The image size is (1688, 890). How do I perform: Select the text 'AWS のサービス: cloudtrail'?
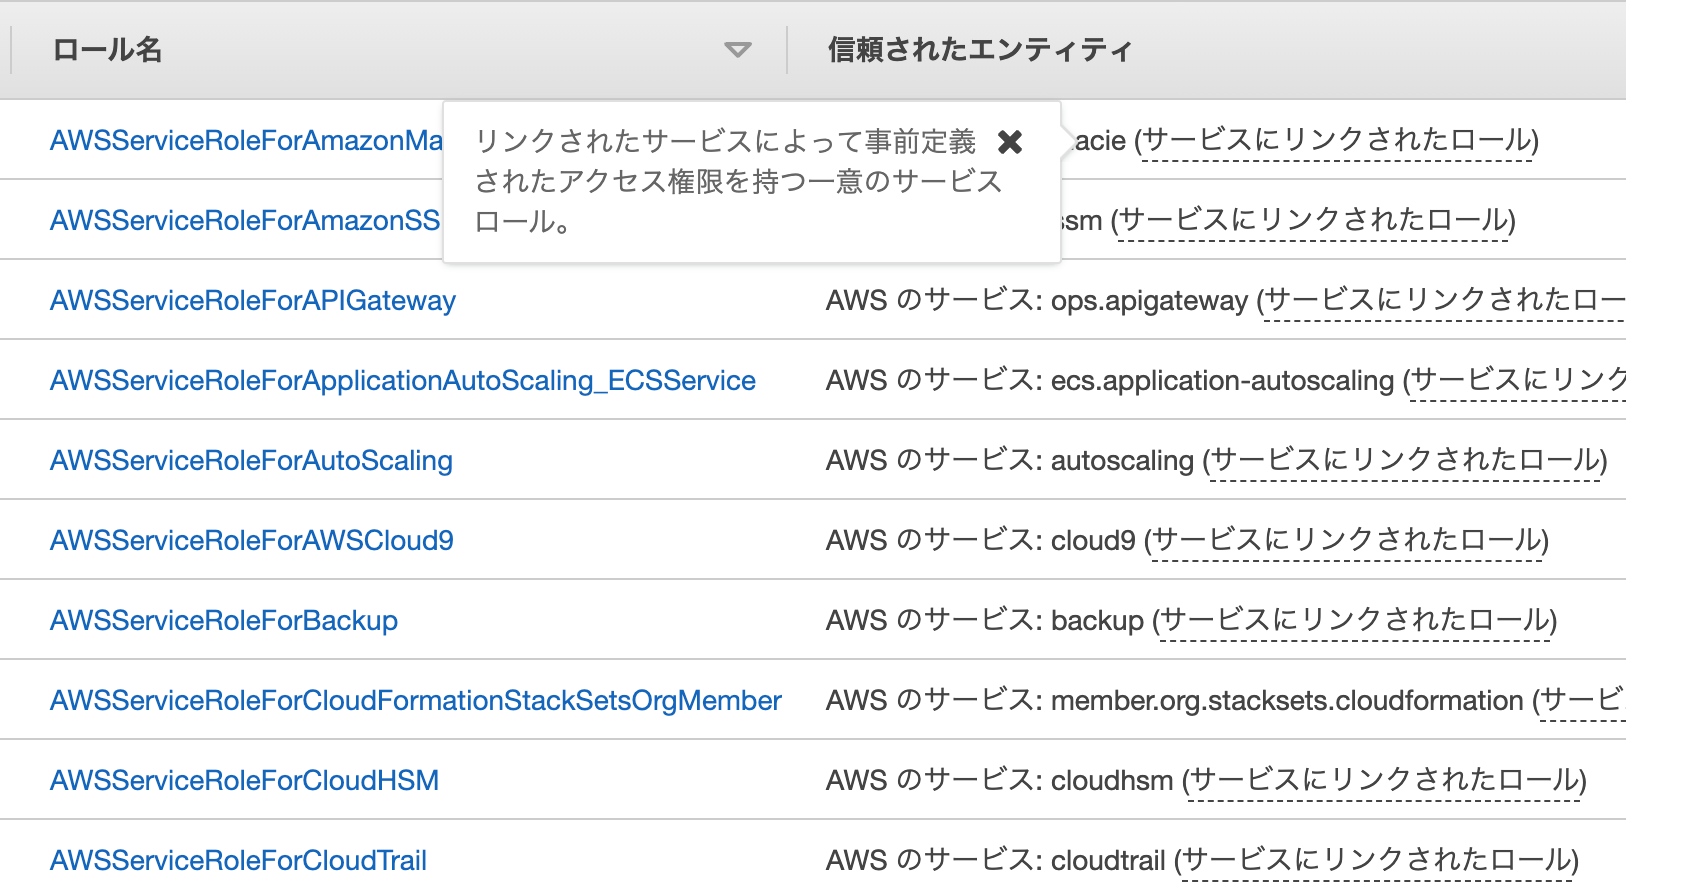(996, 860)
